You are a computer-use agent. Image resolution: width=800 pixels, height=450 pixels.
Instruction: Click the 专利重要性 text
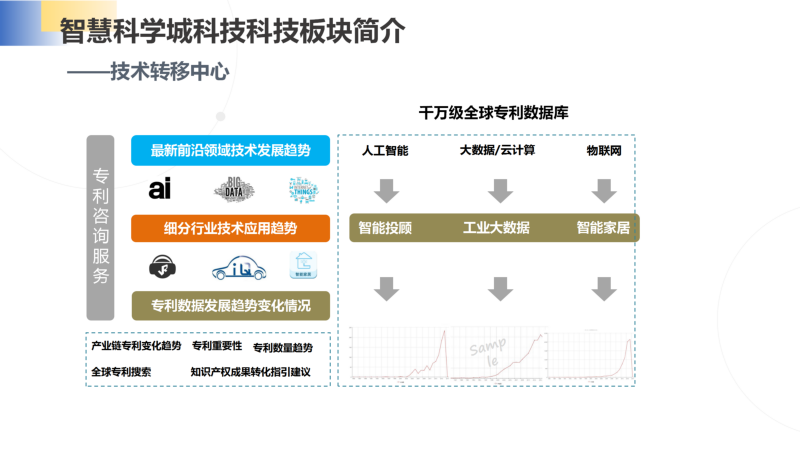point(217,346)
